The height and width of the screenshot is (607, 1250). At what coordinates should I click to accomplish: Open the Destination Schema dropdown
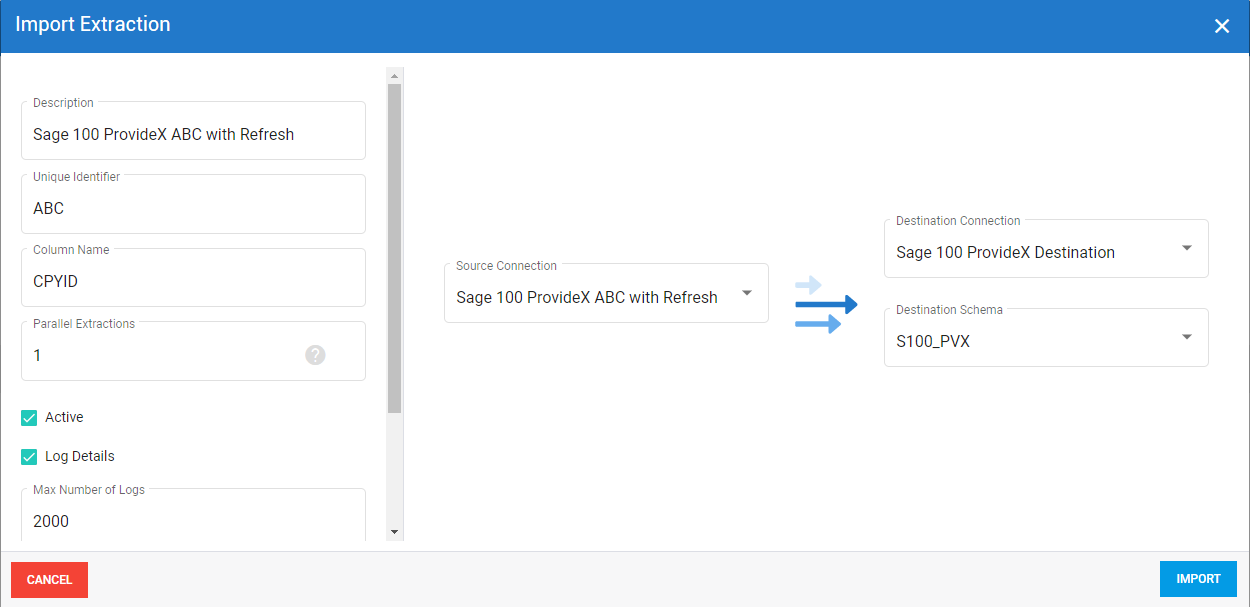pyautogui.click(x=1186, y=337)
